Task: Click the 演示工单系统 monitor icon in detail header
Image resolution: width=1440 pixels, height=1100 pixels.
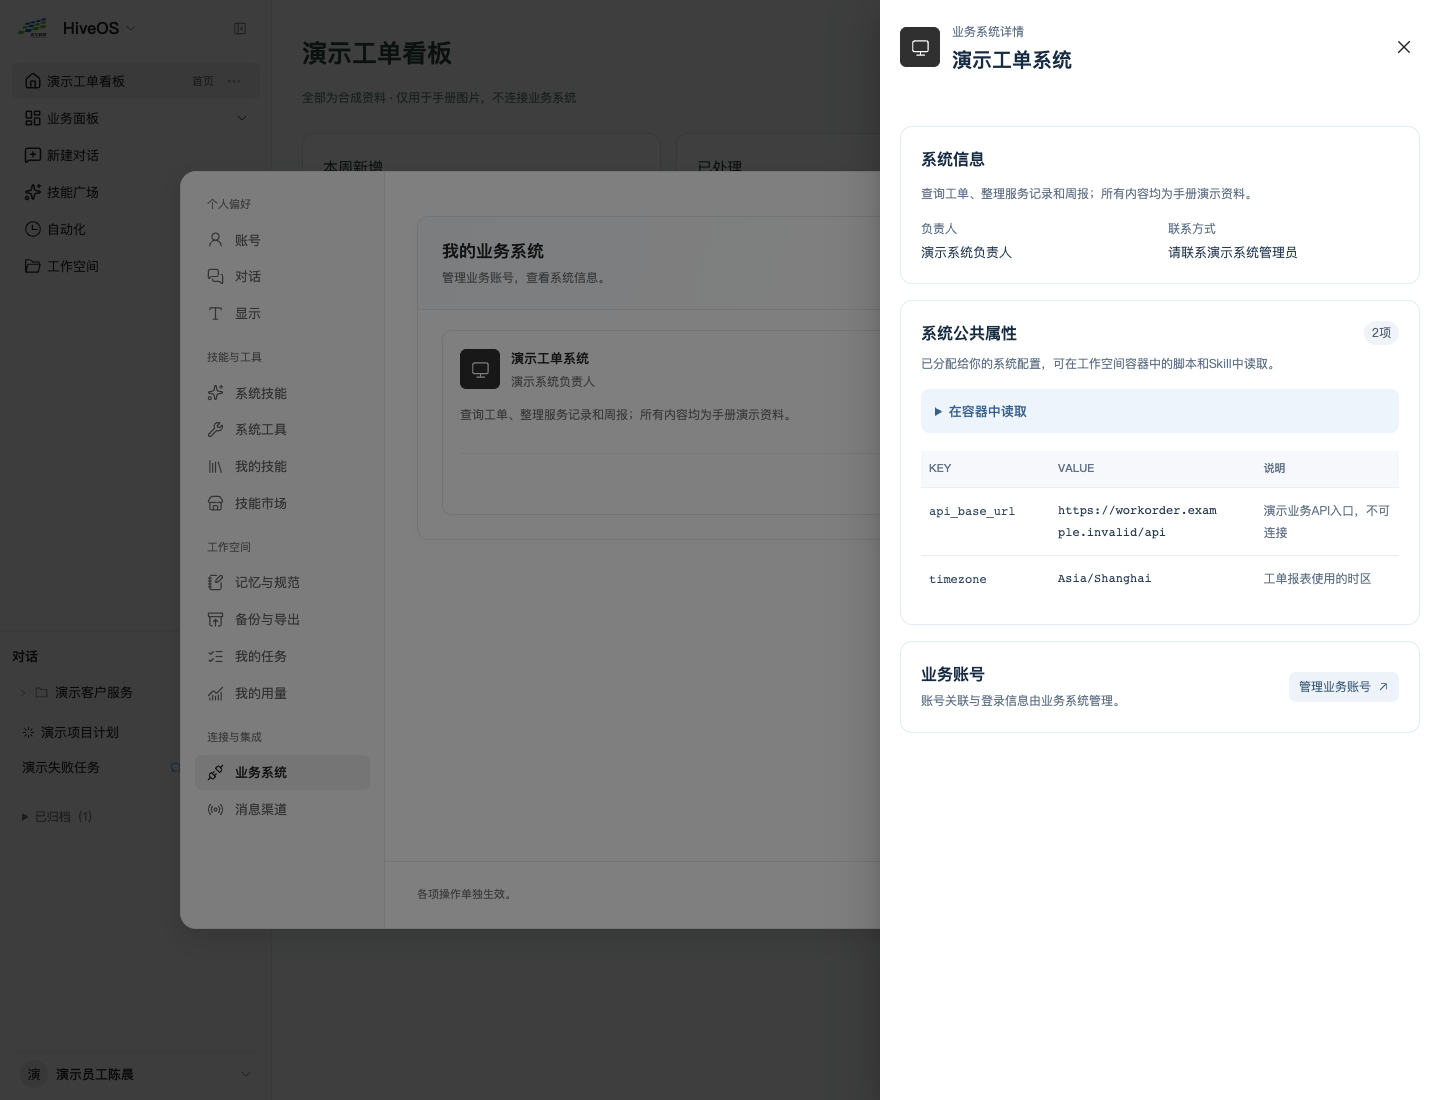Action: click(x=920, y=47)
